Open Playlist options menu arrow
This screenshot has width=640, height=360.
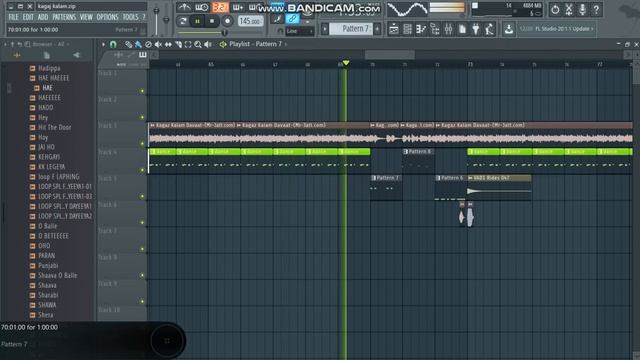click(x=103, y=44)
